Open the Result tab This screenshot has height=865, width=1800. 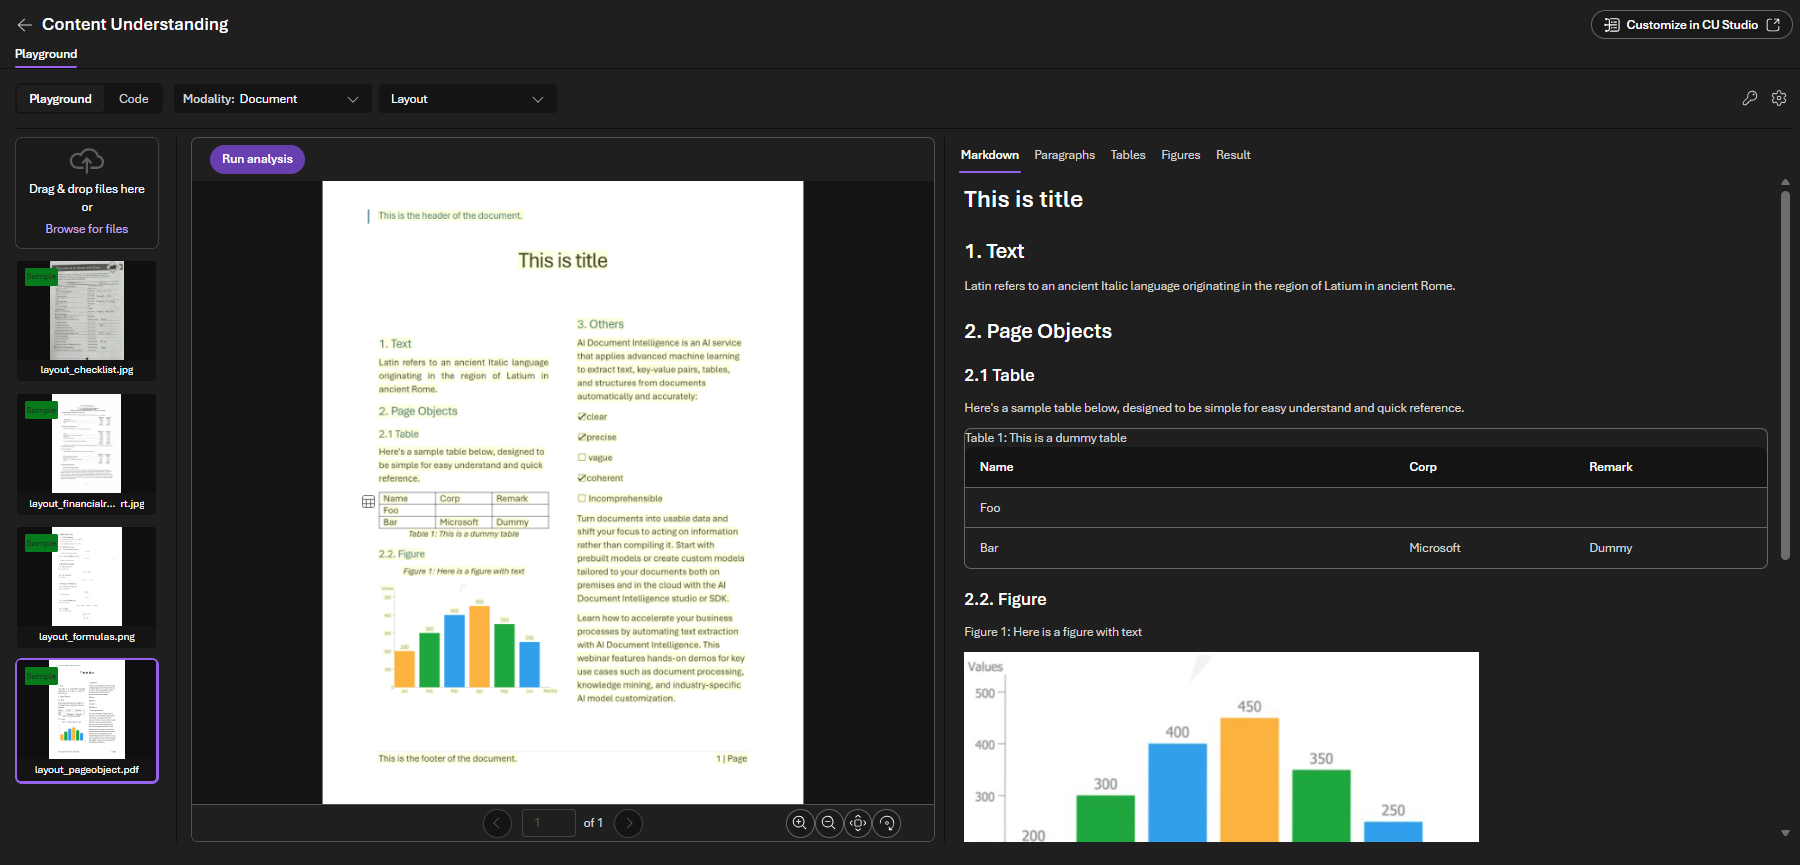coord(1233,155)
